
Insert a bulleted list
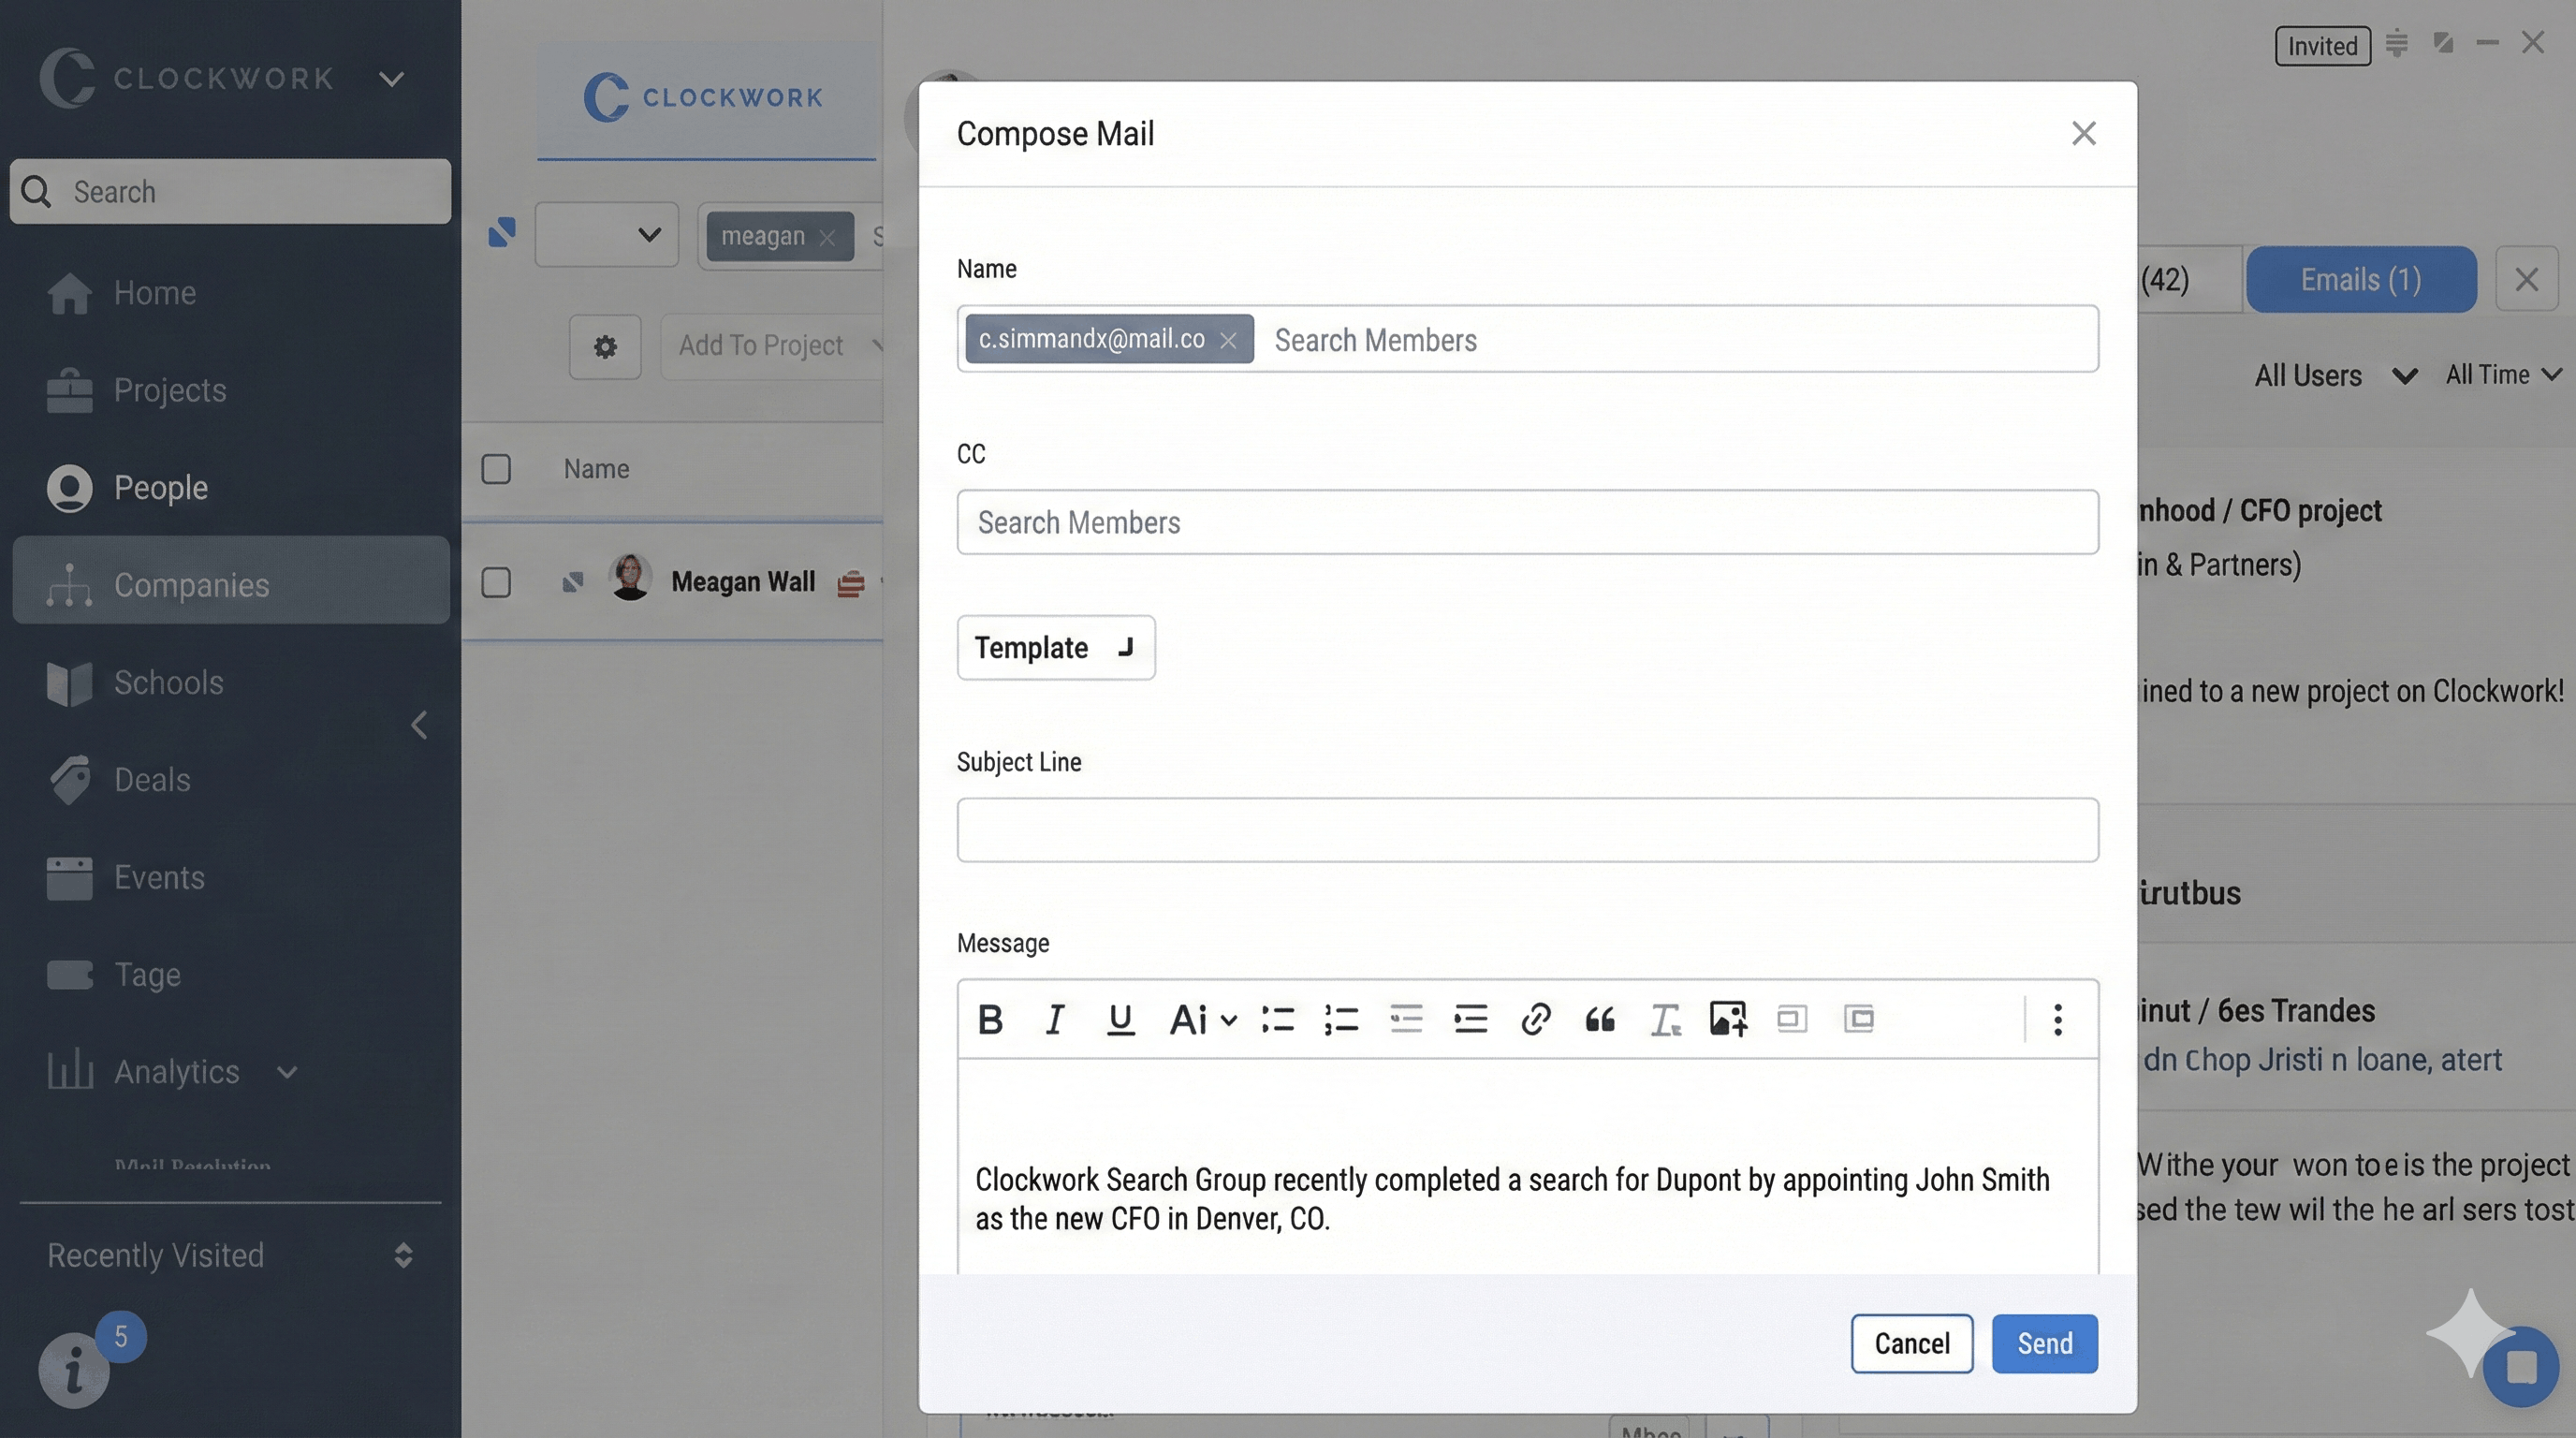click(x=1277, y=1019)
